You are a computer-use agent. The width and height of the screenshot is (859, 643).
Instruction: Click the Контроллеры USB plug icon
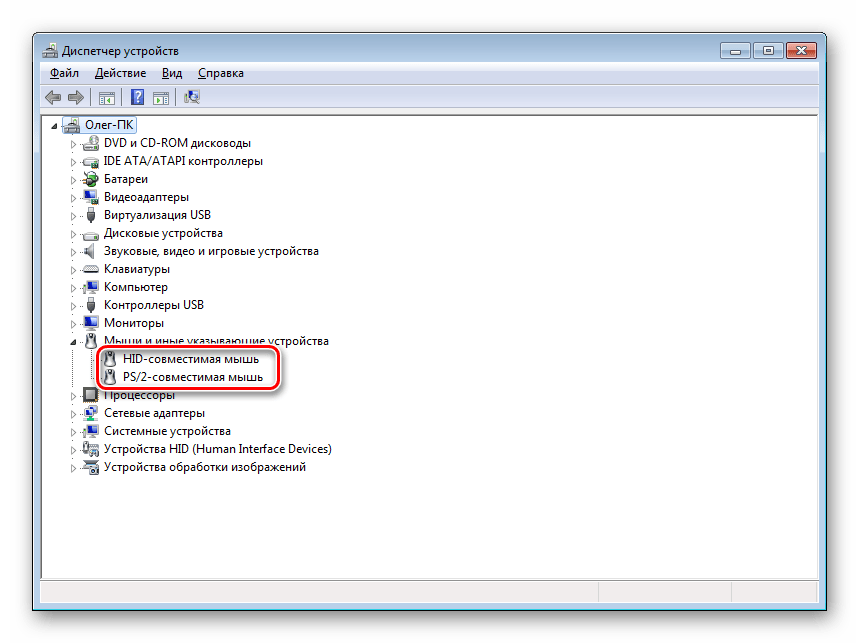click(91, 305)
